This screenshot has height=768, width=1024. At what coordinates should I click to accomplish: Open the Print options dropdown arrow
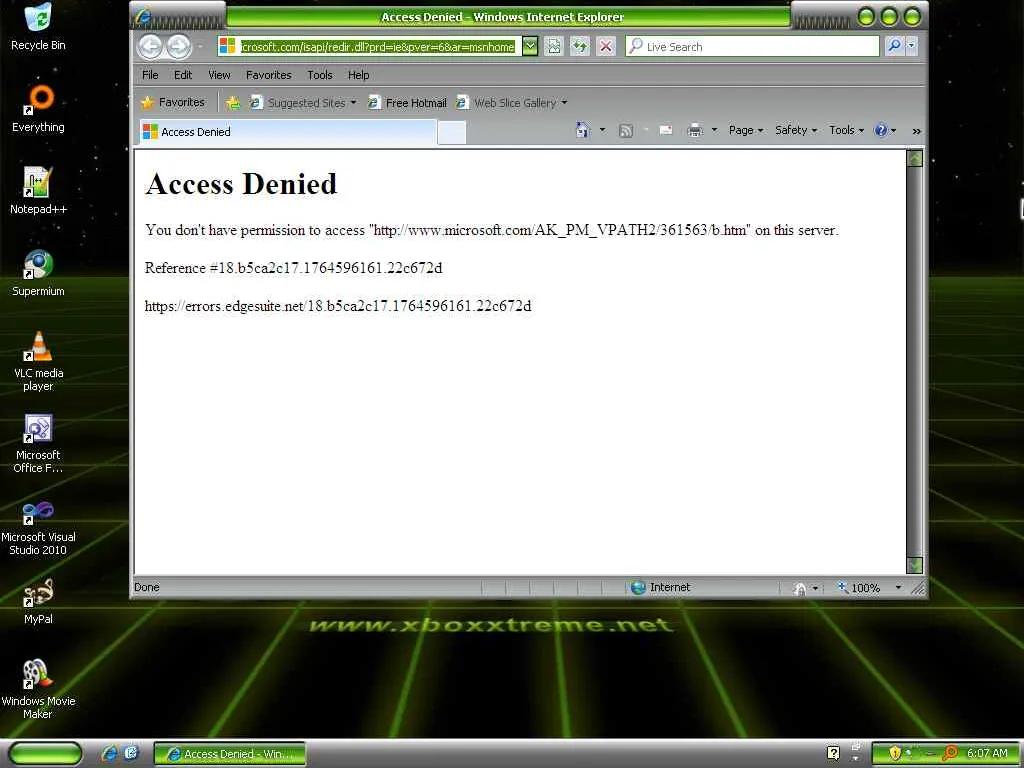714,130
